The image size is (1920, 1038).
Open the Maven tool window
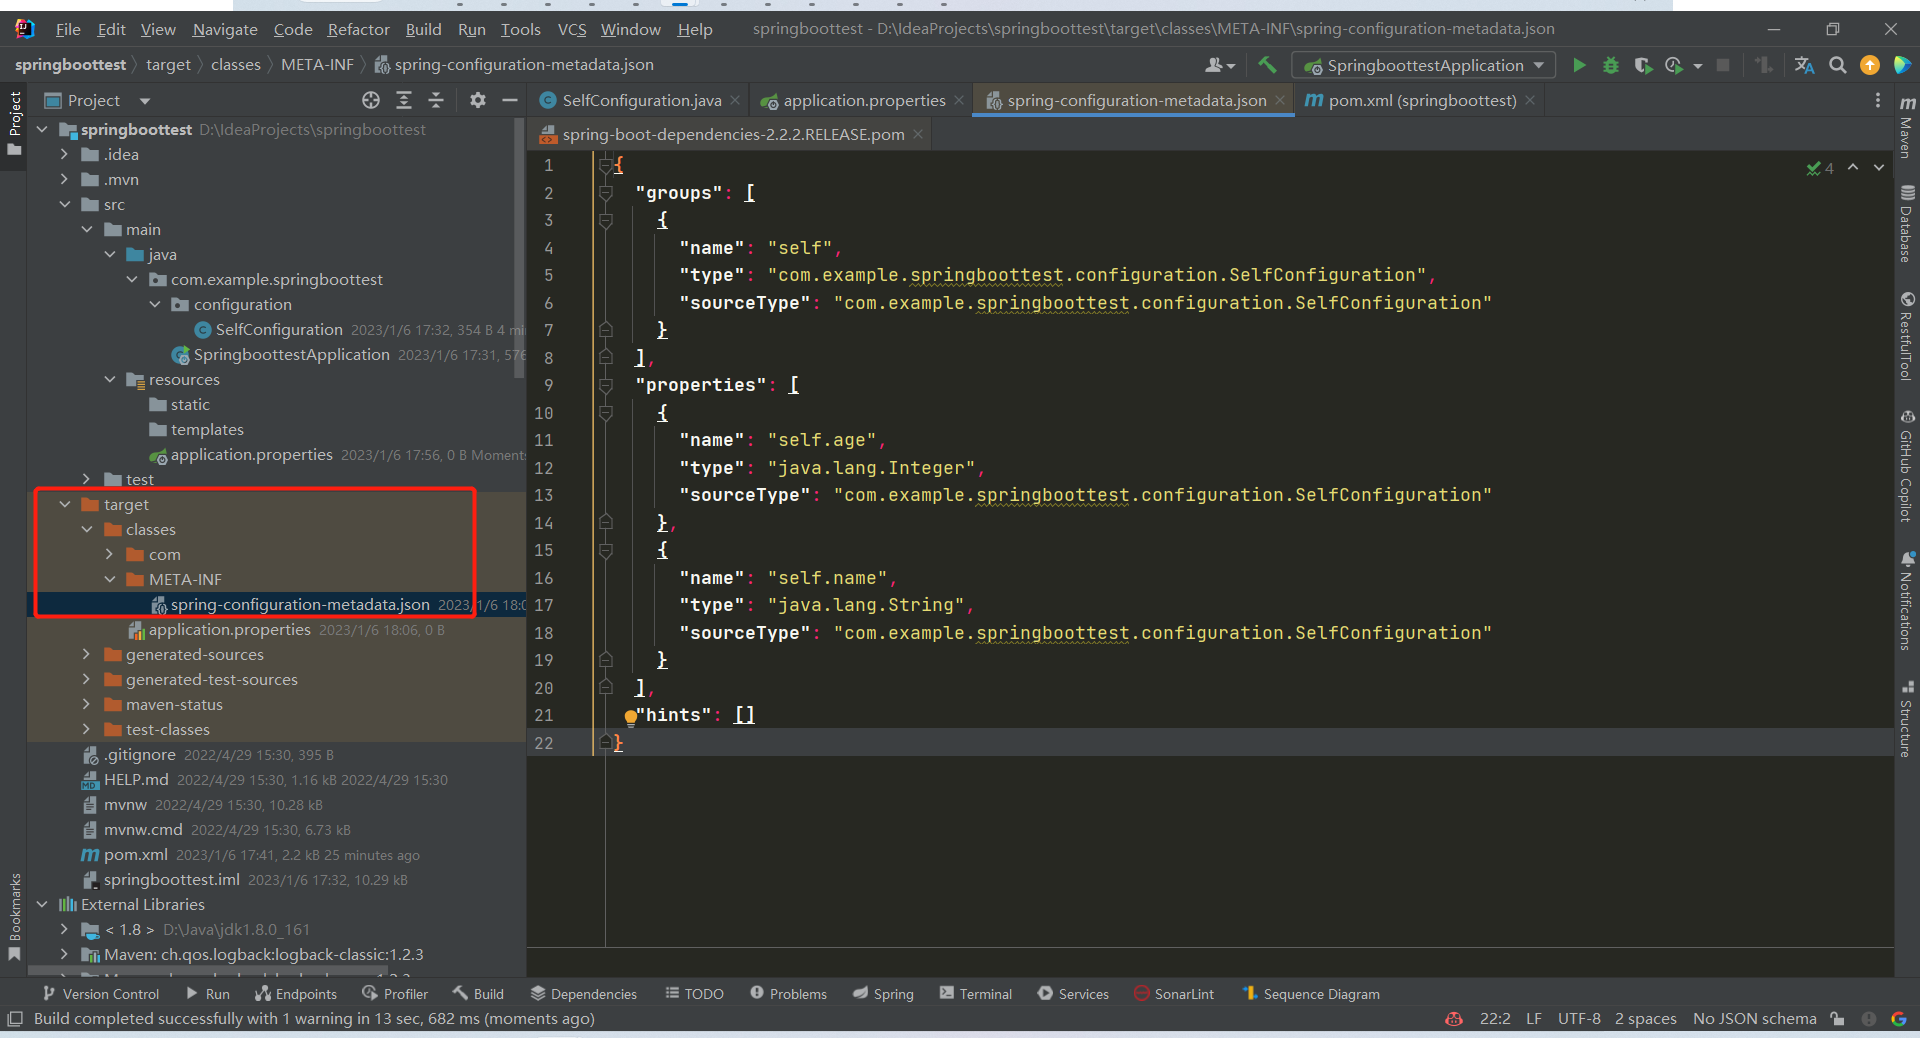click(x=1907, y=128)
